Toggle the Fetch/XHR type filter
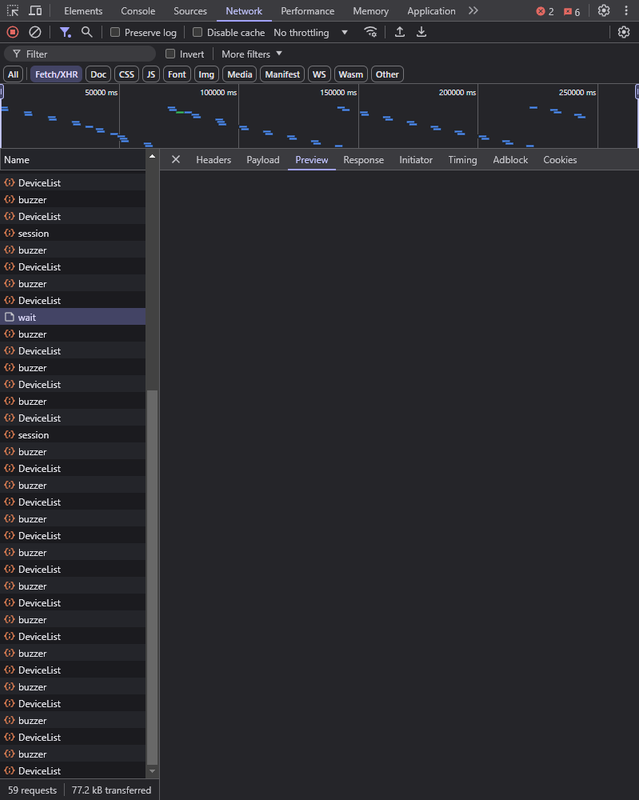 tap(56, 74)
